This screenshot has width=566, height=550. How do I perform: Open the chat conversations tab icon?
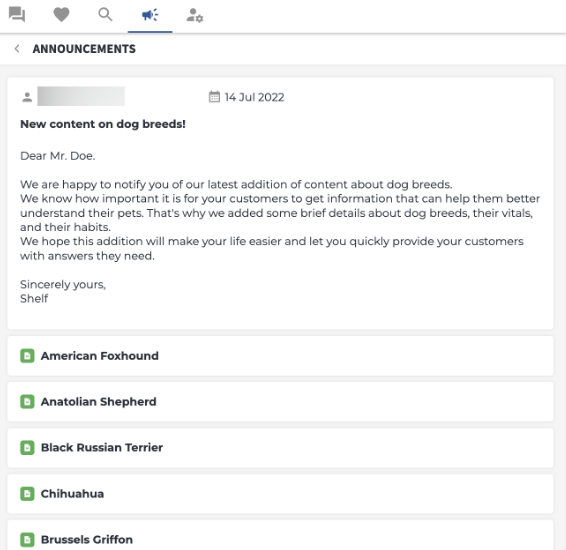[17, 15]
